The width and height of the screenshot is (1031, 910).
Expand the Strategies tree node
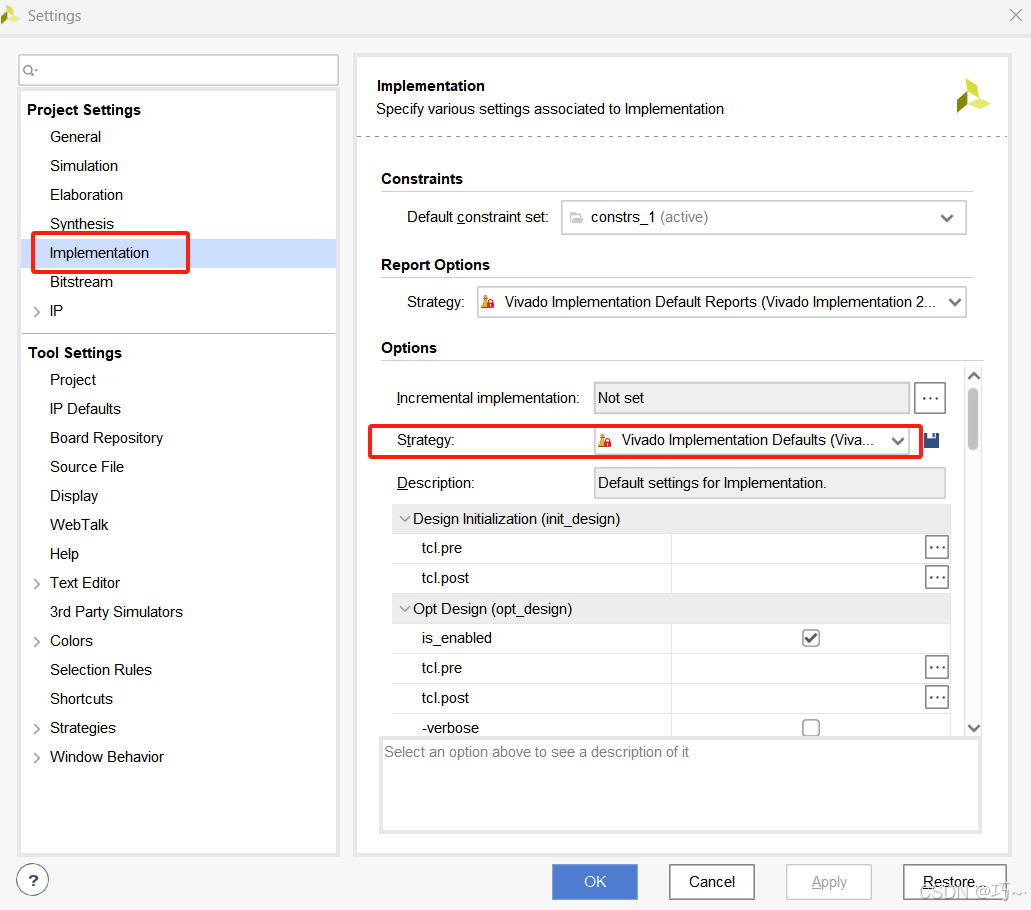37,729
